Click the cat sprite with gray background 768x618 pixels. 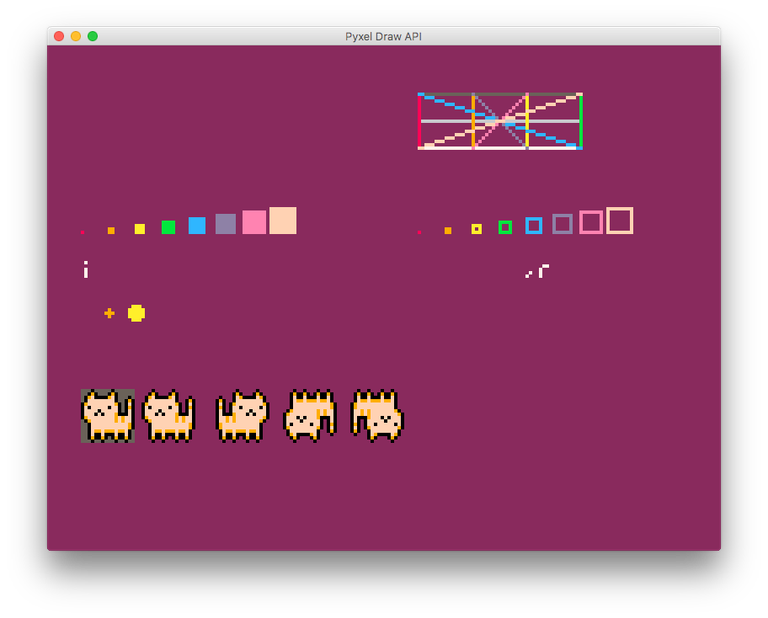[108, 416]
